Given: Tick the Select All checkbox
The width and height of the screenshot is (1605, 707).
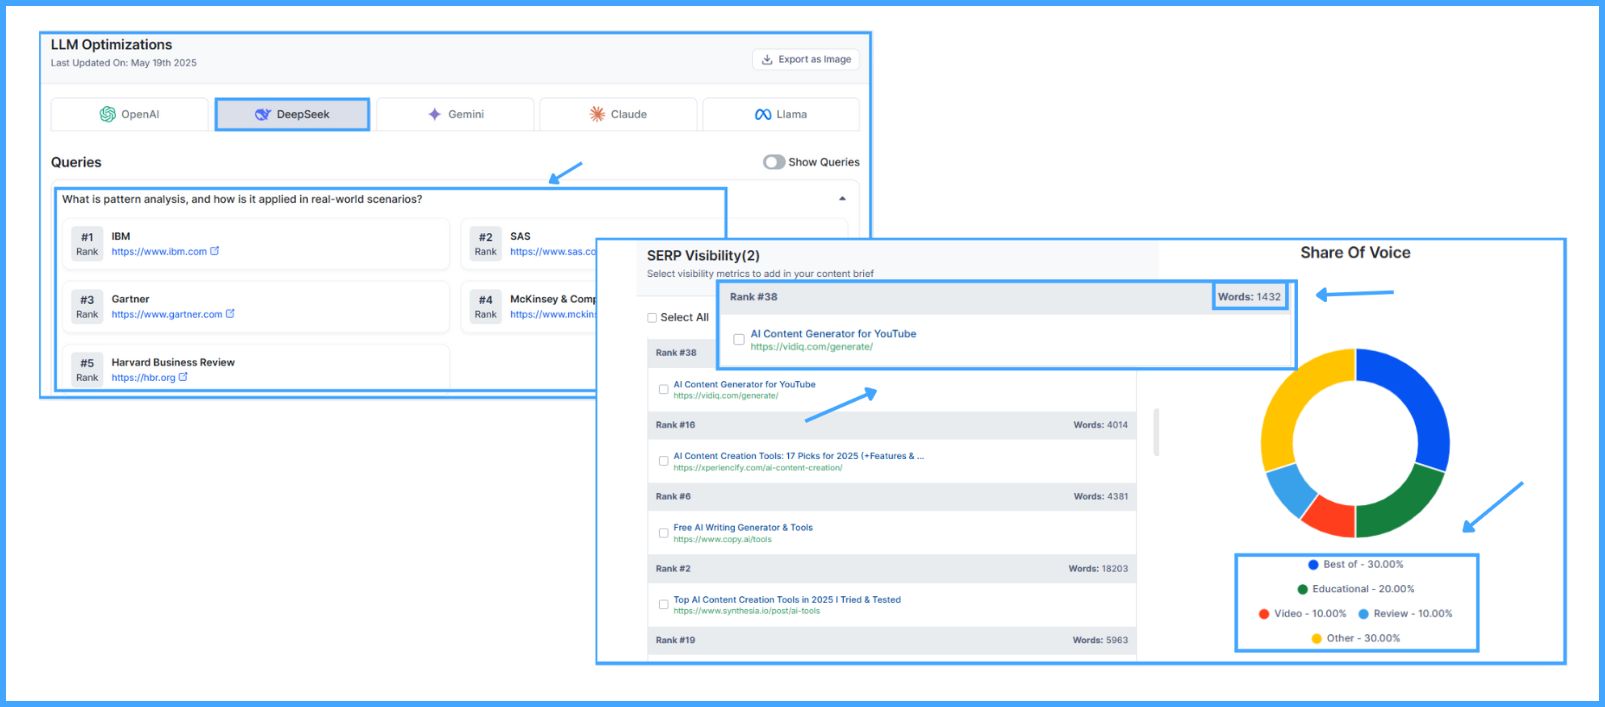Looking at the screenshot, I should [652, 318].
